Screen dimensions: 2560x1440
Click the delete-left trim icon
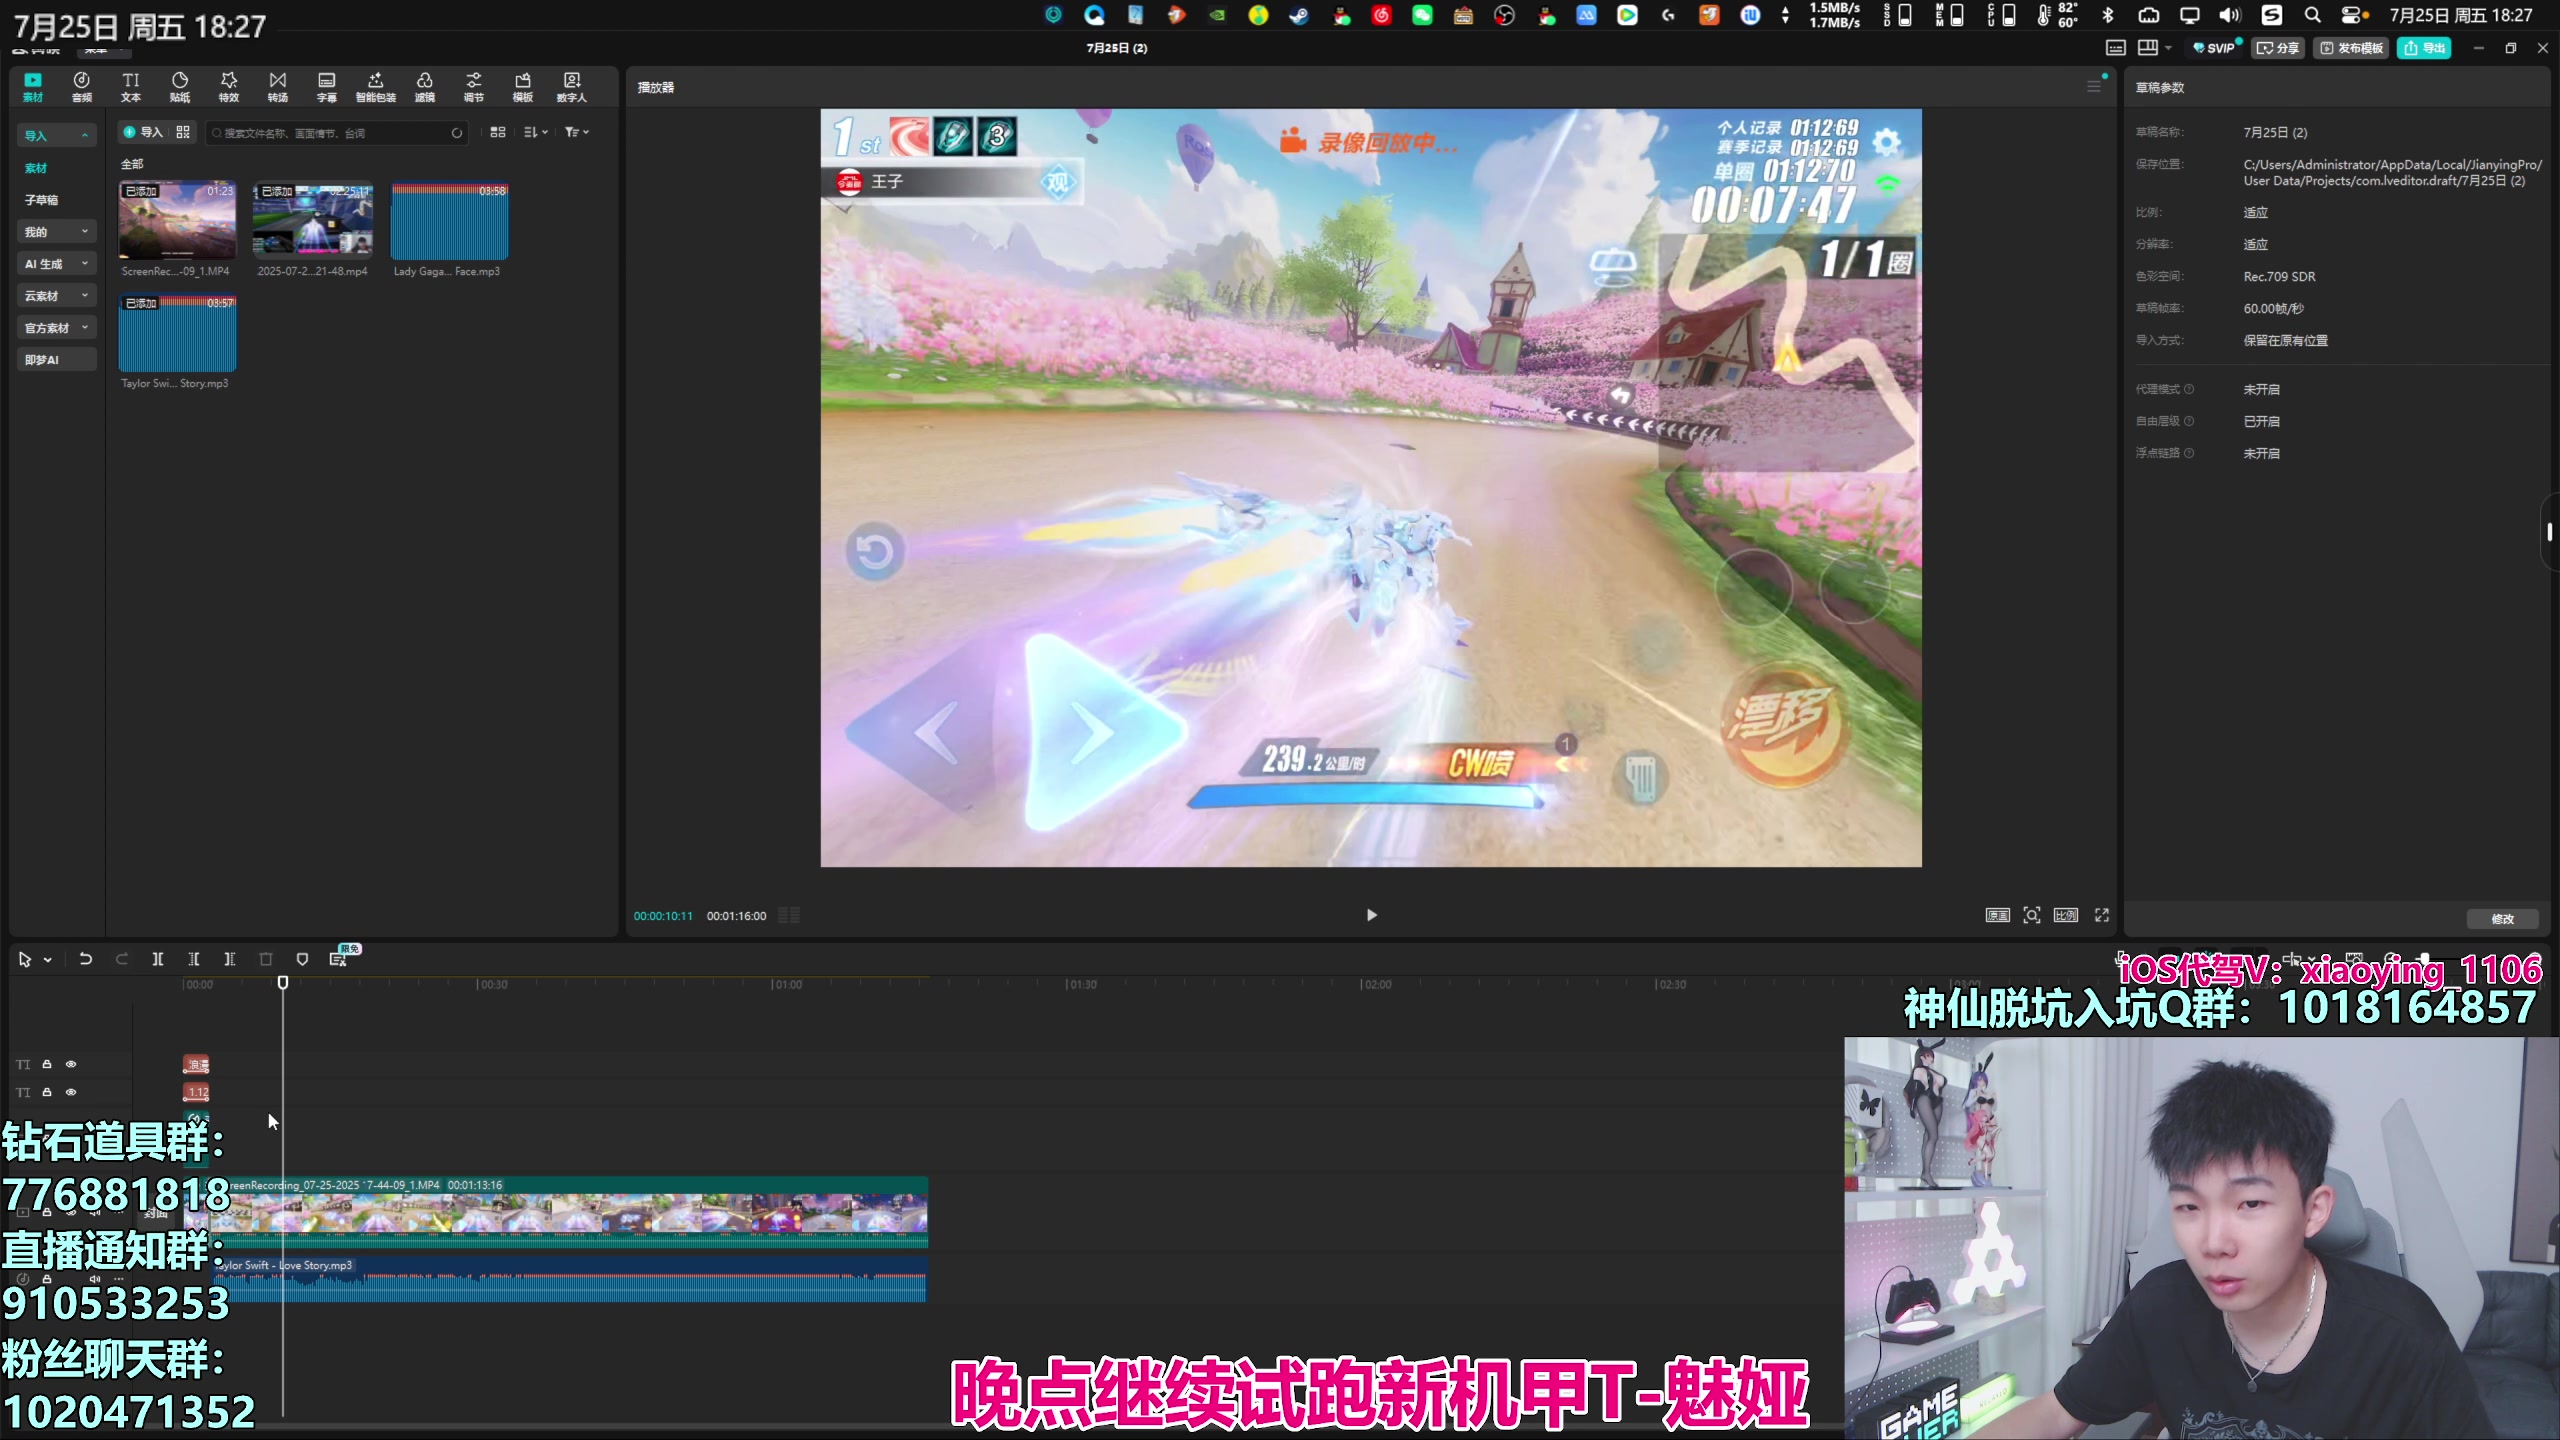coord(194,959)
